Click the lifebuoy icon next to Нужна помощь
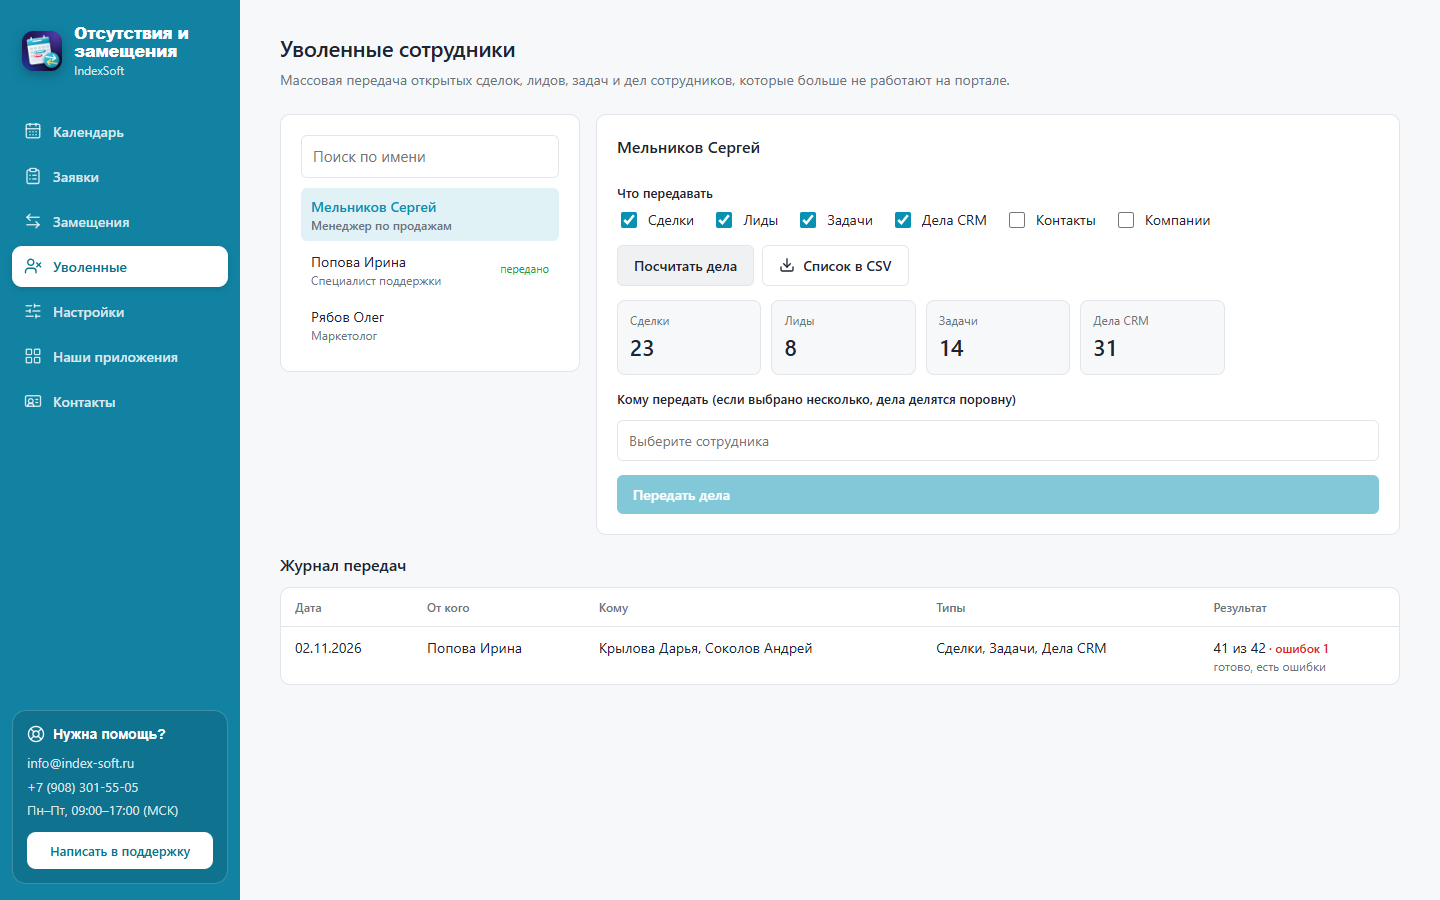 36,734
